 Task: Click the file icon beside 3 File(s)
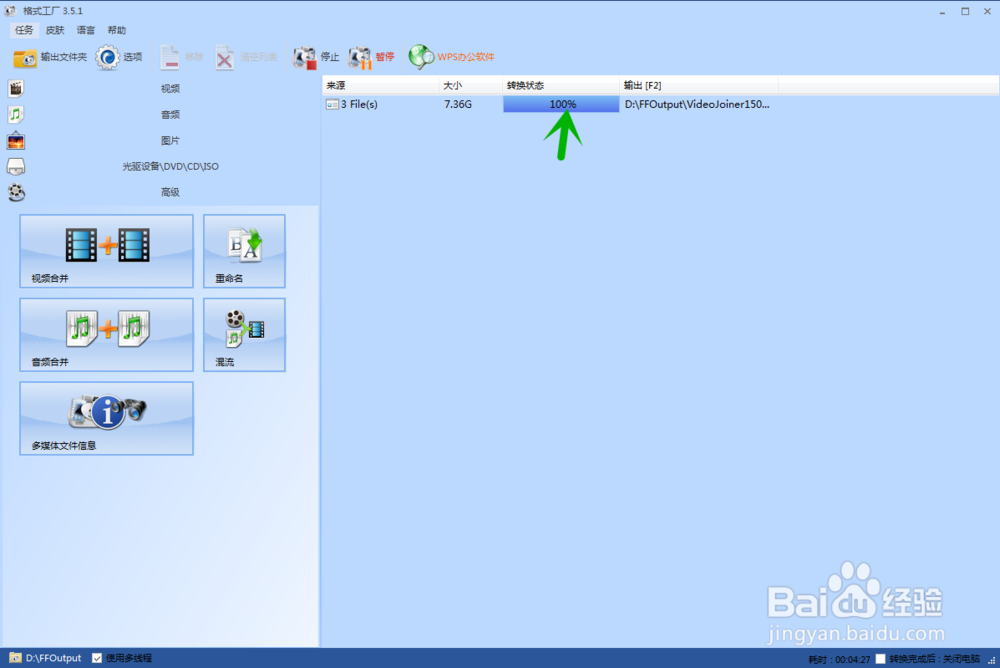(x=332, y=104)
